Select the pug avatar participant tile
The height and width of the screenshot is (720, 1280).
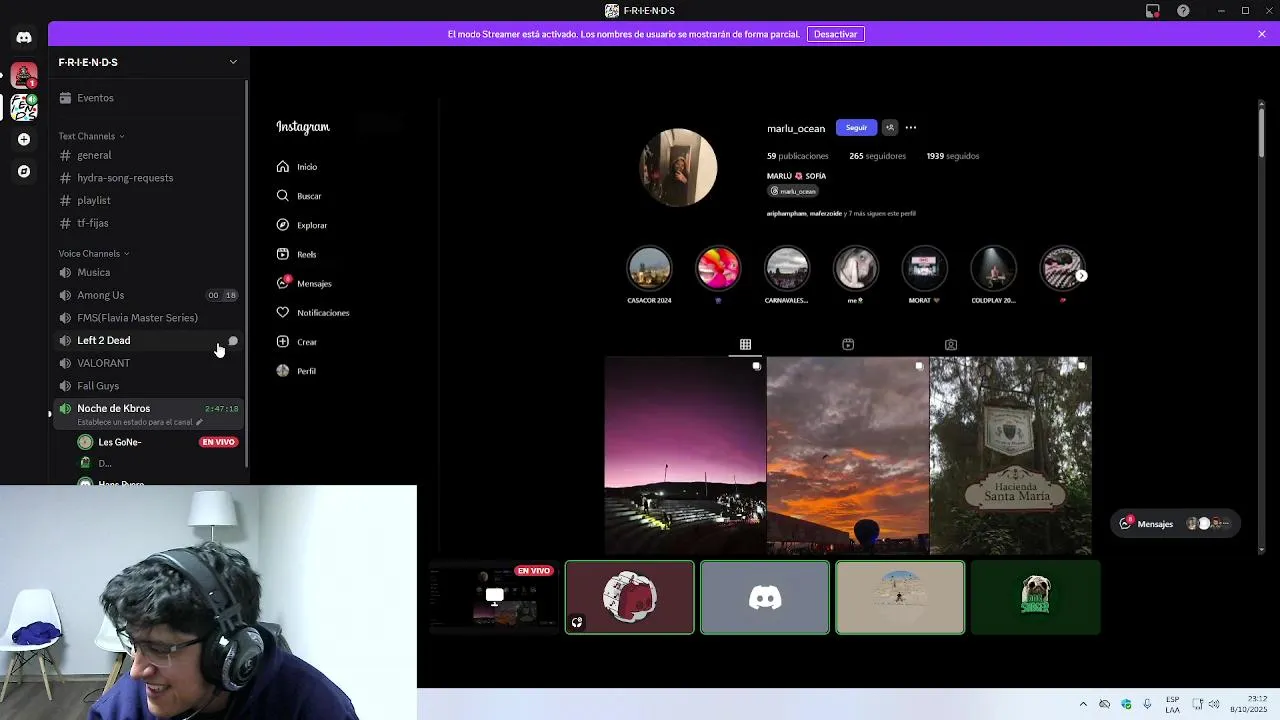click(x=1035, y=598)
